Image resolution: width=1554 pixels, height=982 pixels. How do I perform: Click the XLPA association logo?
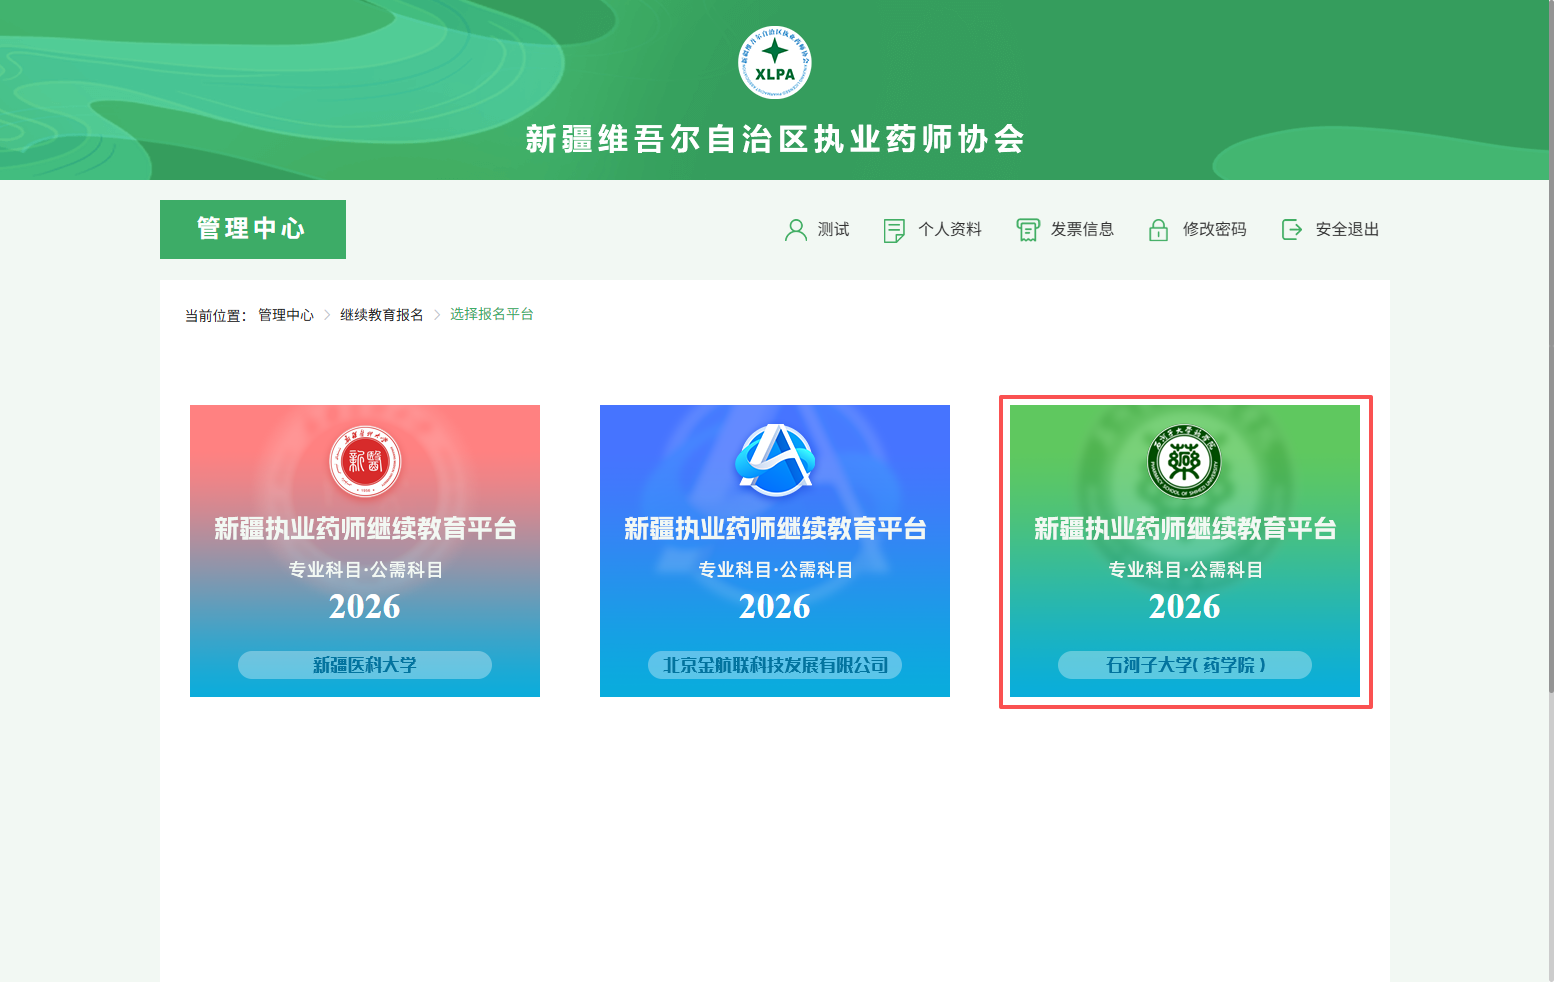point(774,62)
